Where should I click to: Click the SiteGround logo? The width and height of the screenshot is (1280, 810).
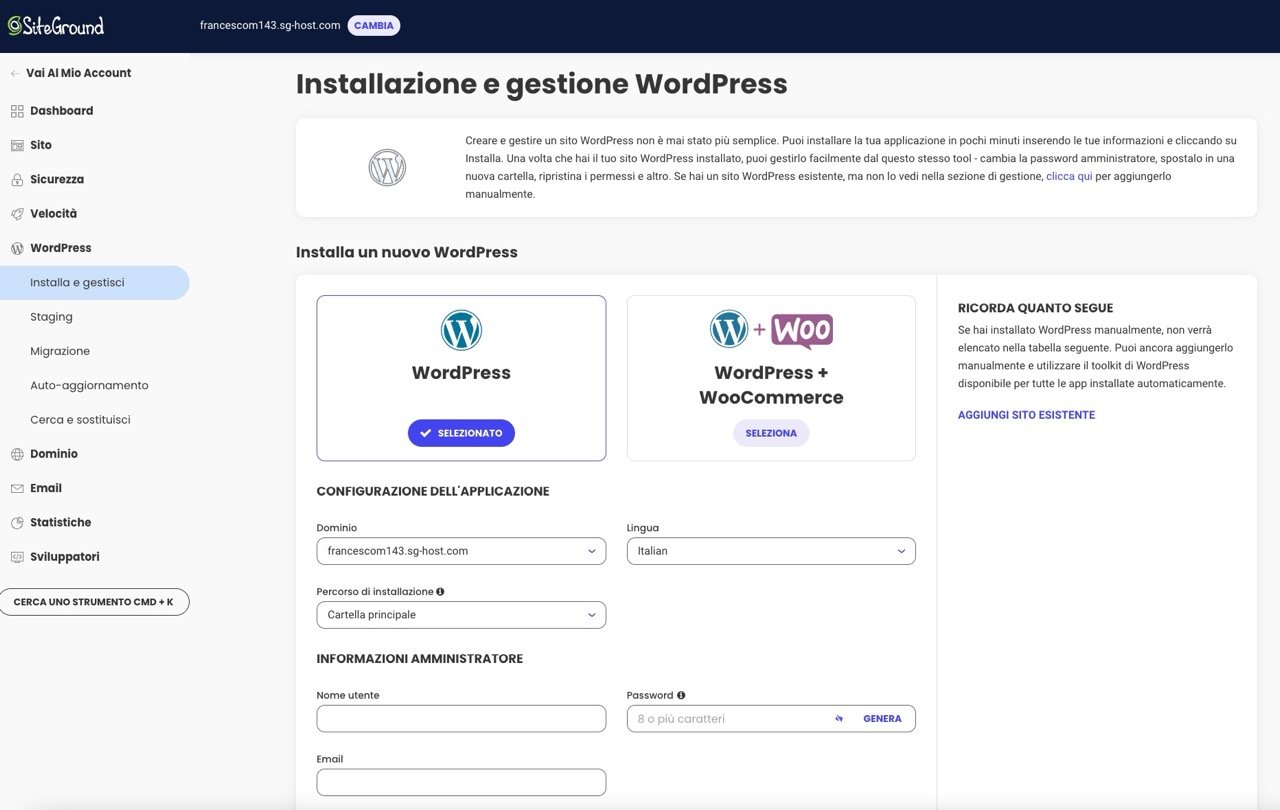(56, 26)
